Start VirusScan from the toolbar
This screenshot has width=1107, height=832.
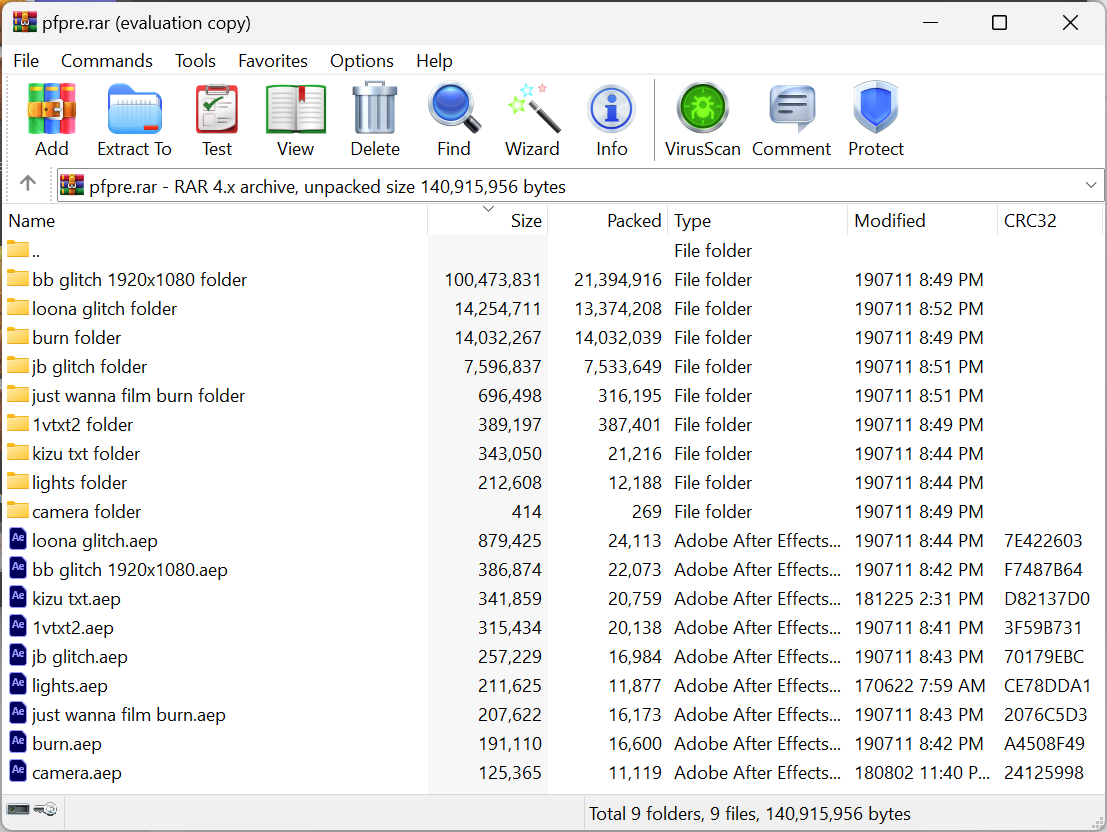[703, 110]
